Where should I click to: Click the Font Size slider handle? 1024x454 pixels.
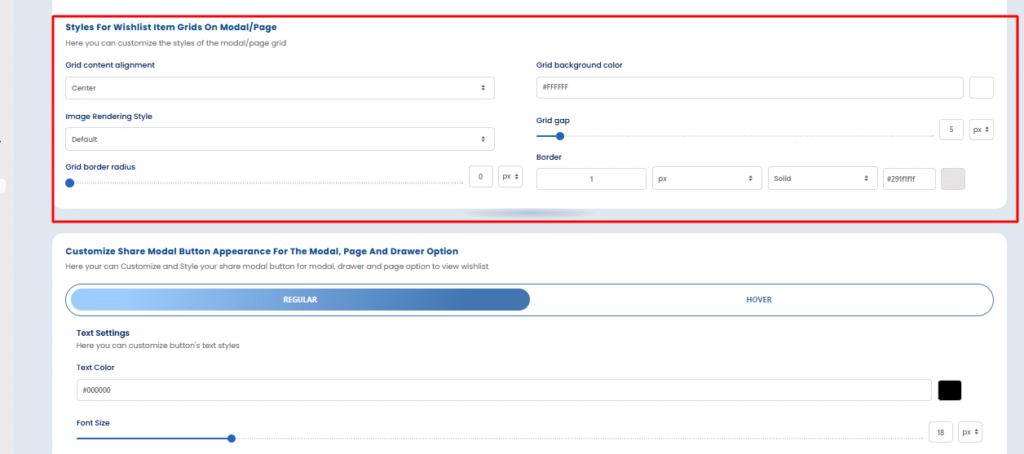tap(231, 438)
